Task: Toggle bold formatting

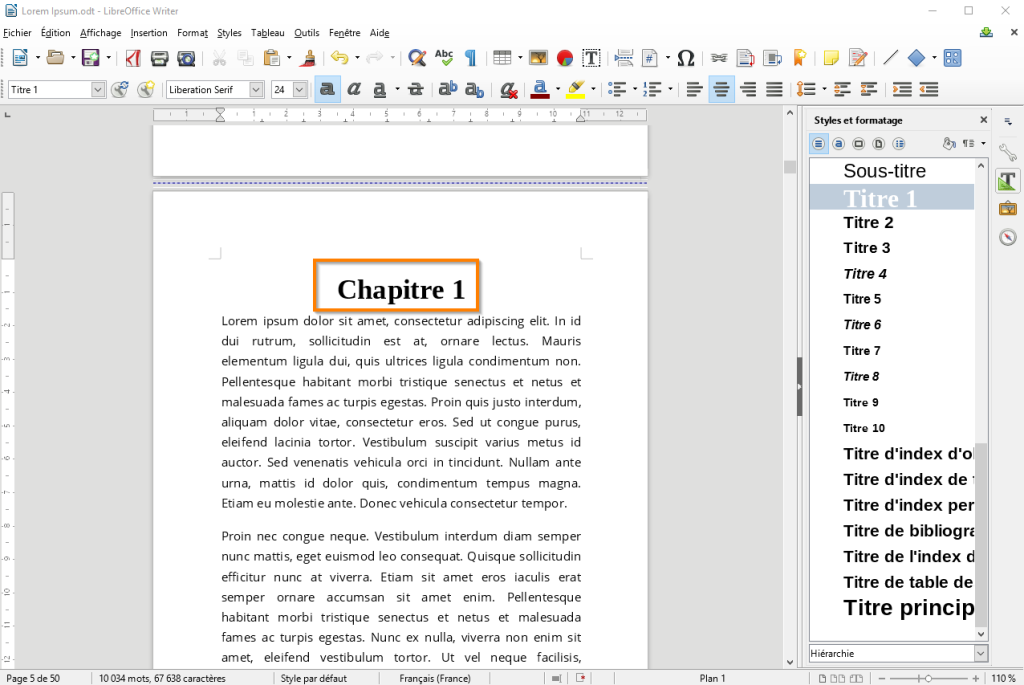Action: (327, 89)
